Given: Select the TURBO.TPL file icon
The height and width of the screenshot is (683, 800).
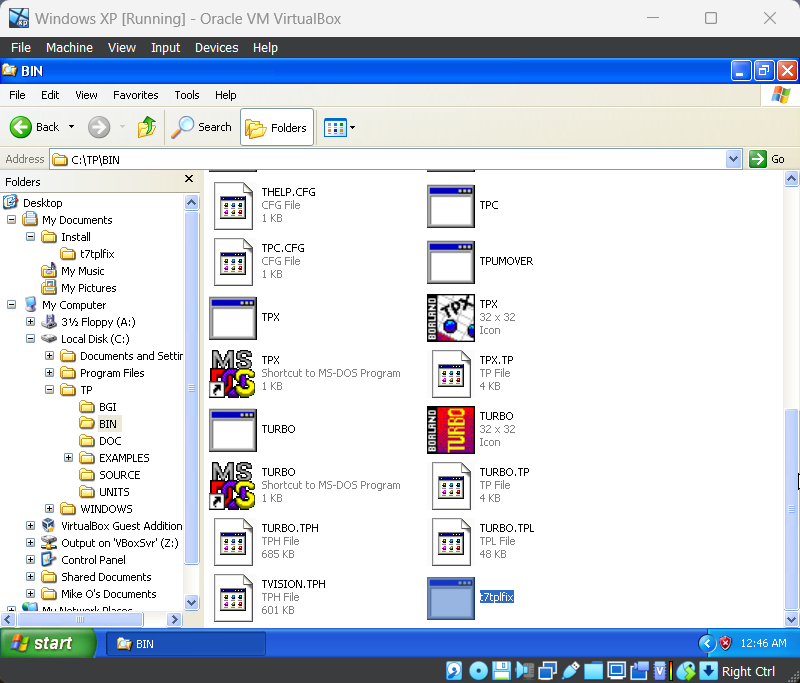Looking at the screenshot, I should point(451,542).
